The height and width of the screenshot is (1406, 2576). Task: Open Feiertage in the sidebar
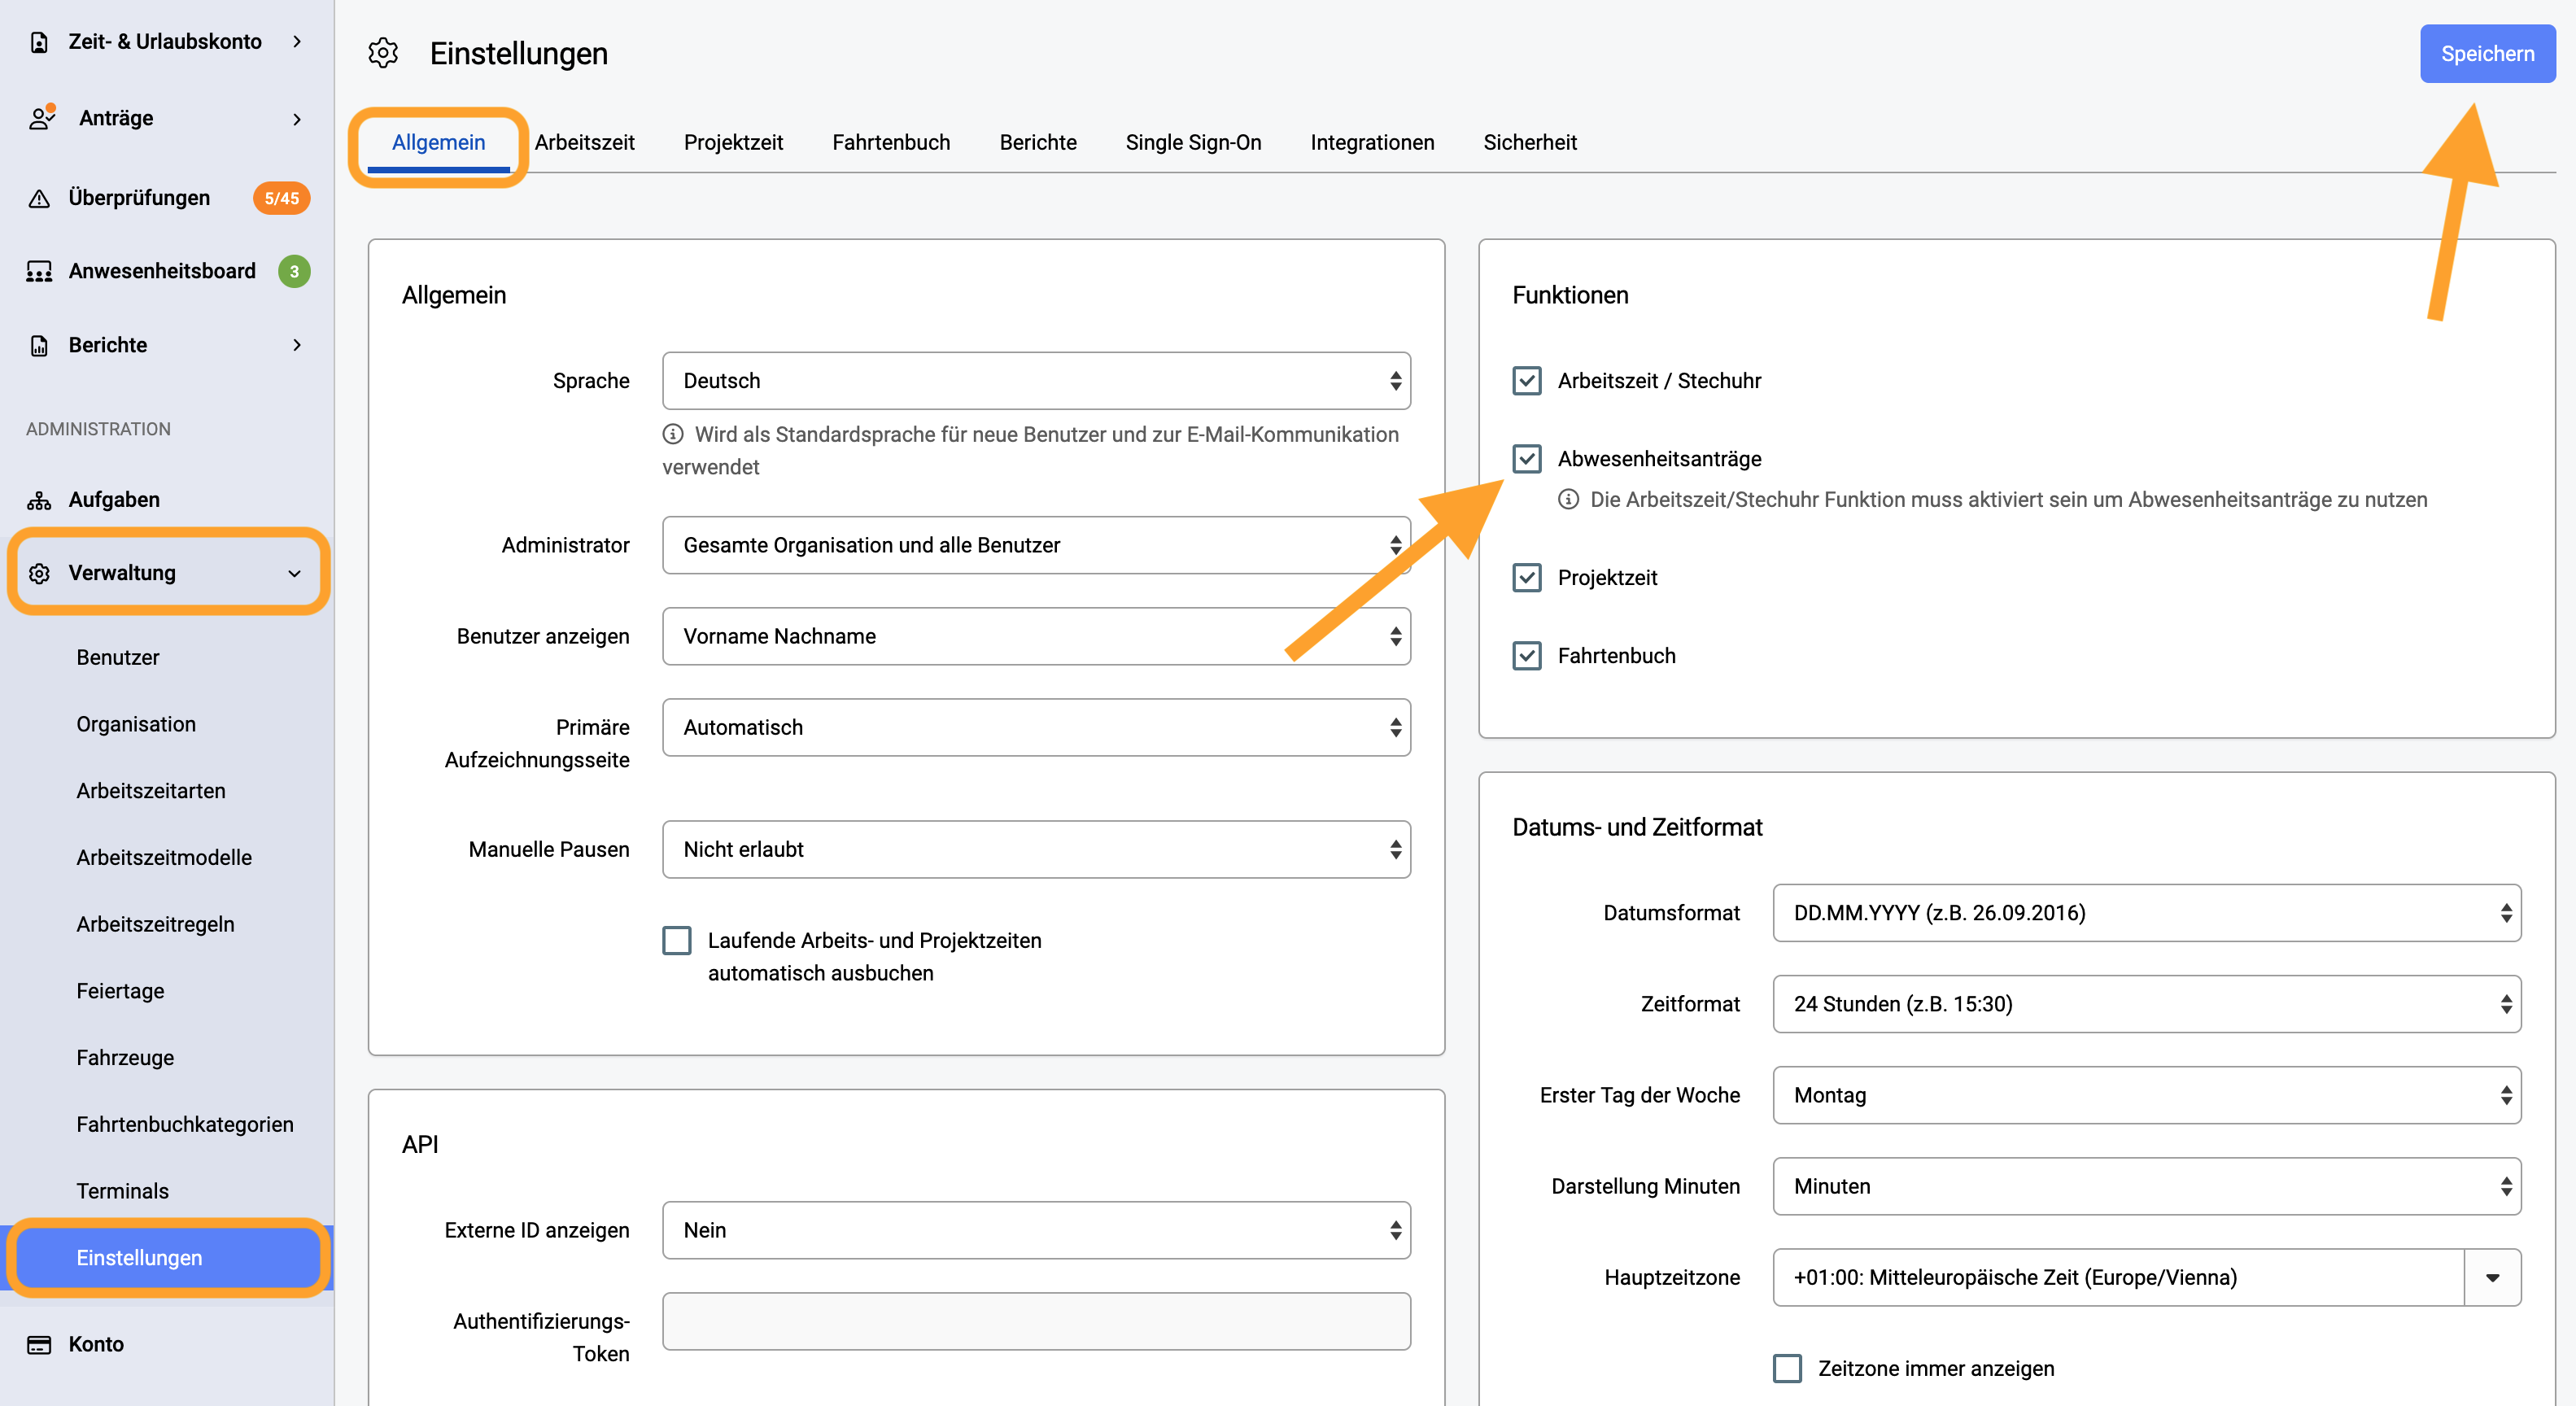(120, 991)
